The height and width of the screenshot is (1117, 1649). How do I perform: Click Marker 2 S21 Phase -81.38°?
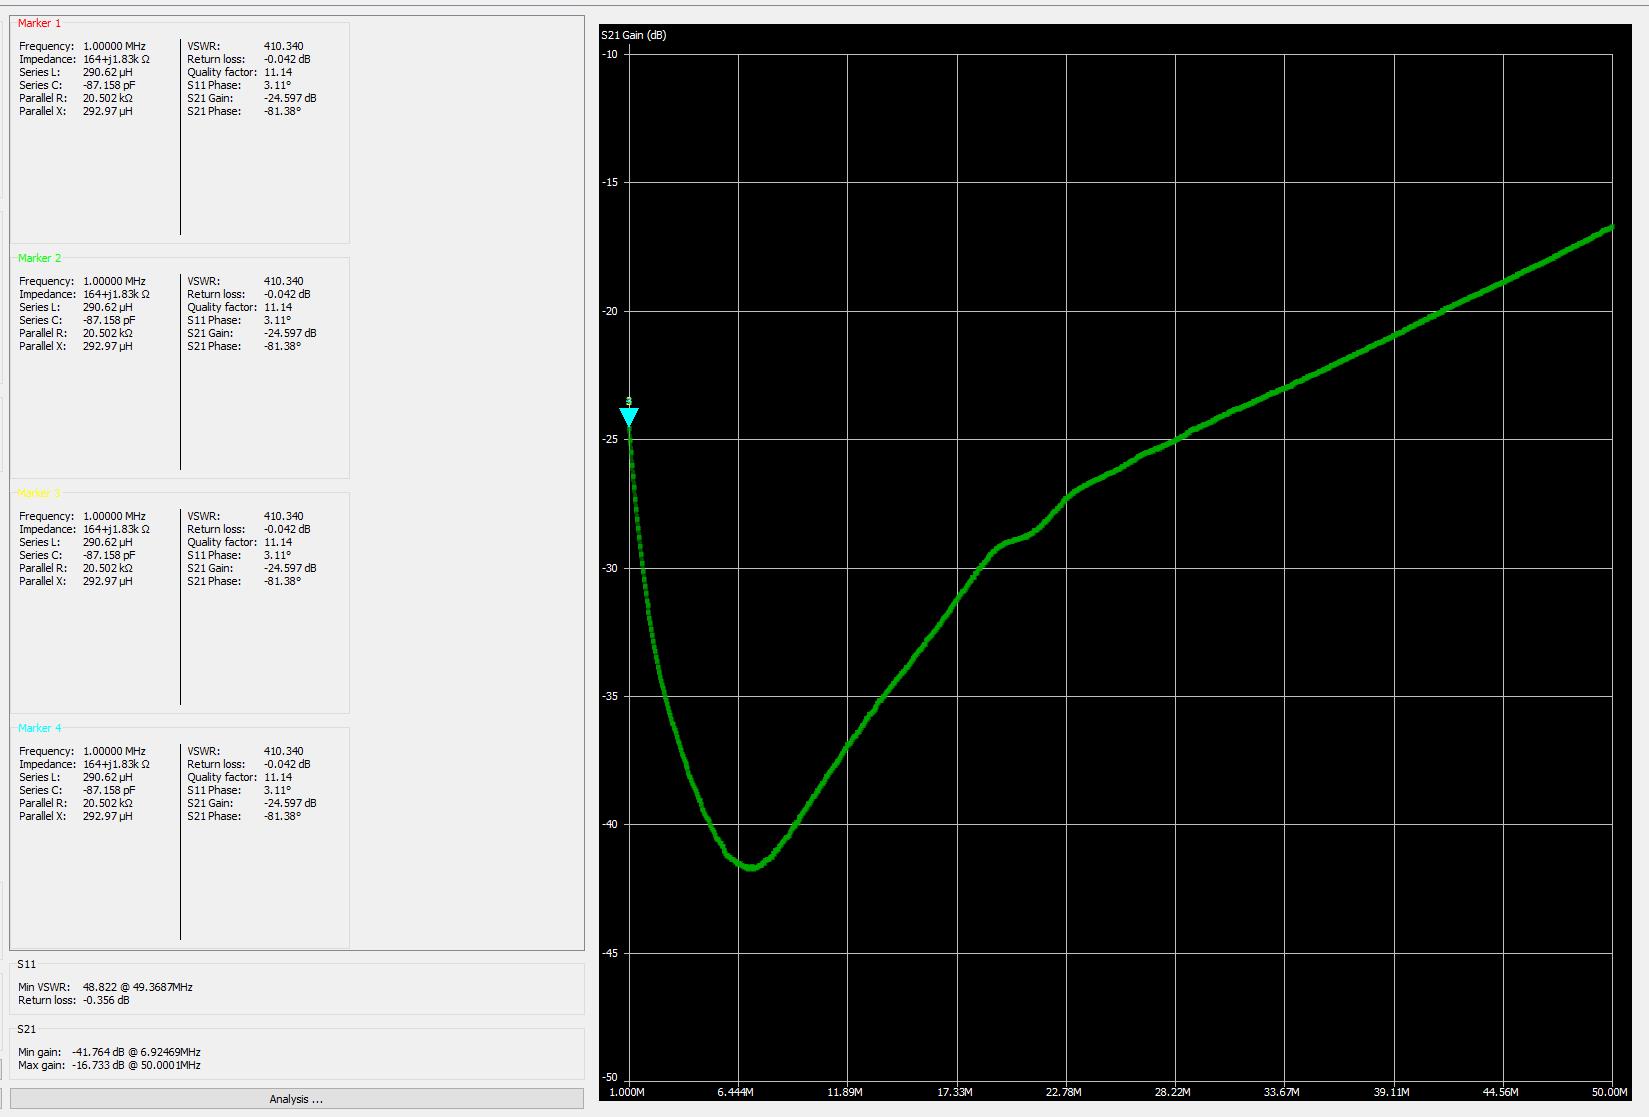(x=282, y=346)
